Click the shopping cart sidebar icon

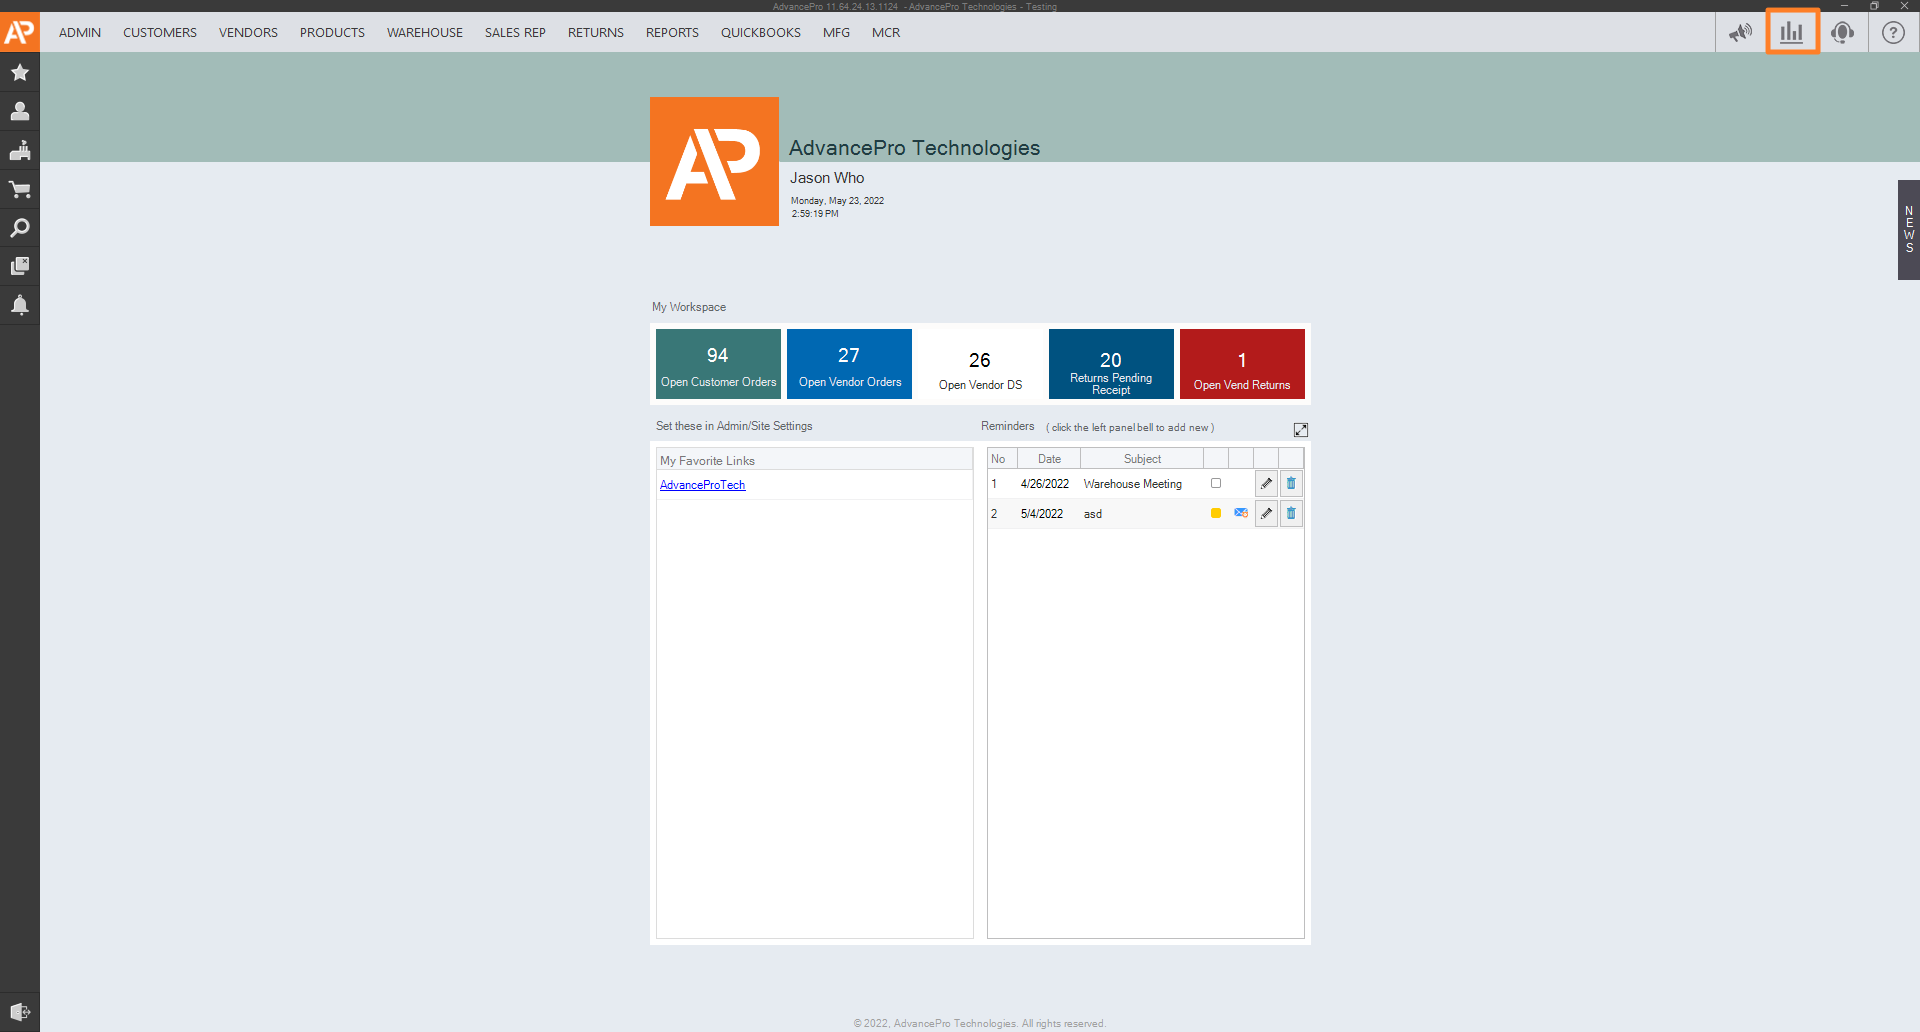(x=19, y=189)
